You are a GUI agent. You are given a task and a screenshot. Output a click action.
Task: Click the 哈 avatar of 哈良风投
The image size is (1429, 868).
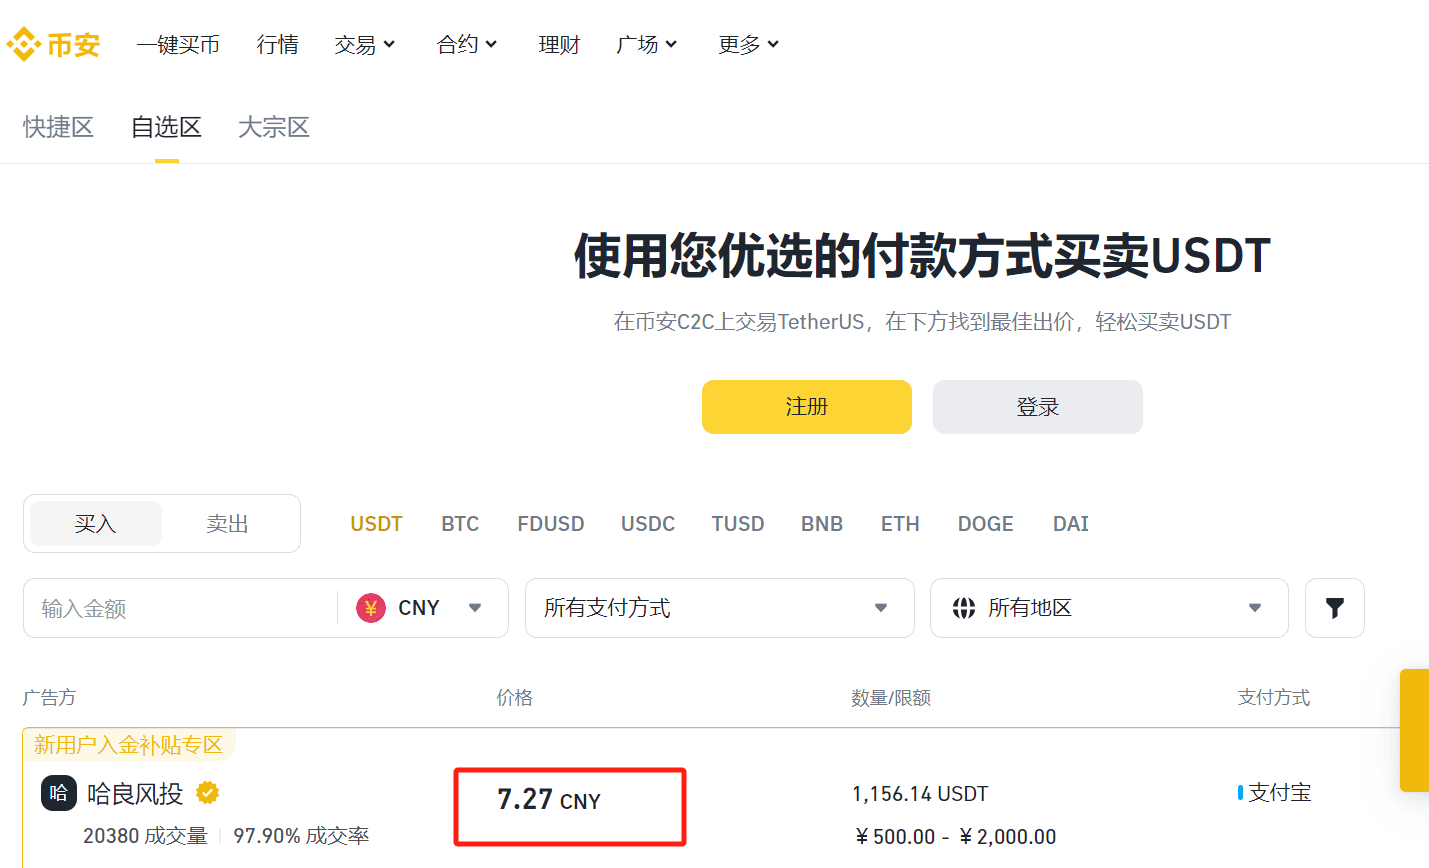(59, 793)
